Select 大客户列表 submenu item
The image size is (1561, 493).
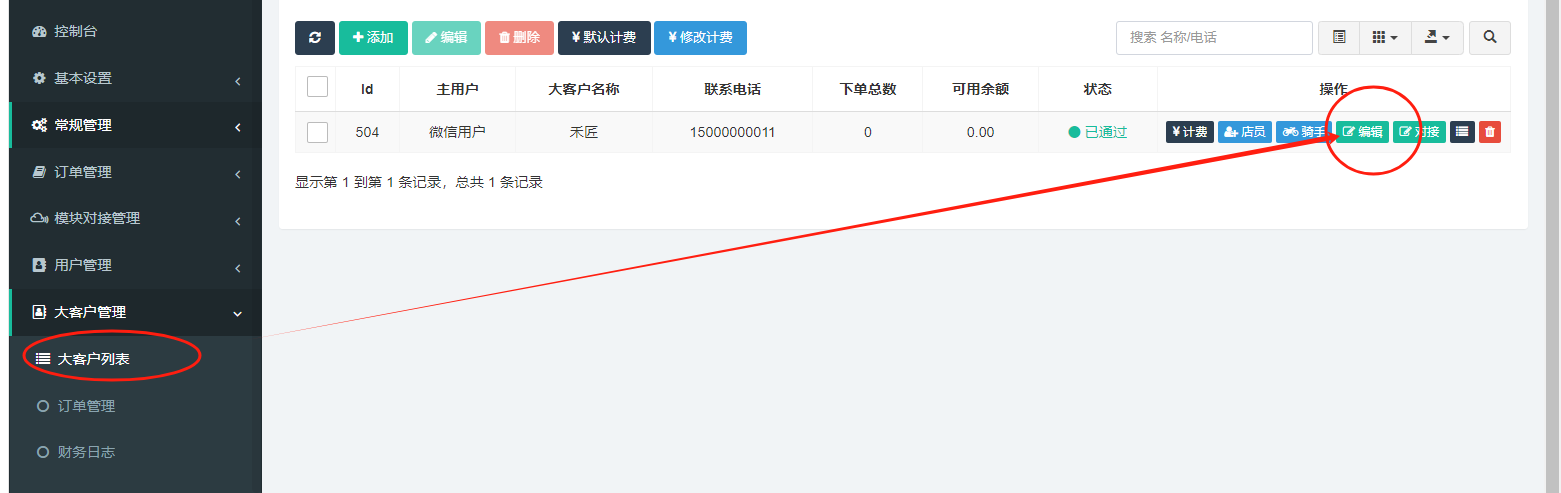(x=135, y=359)
